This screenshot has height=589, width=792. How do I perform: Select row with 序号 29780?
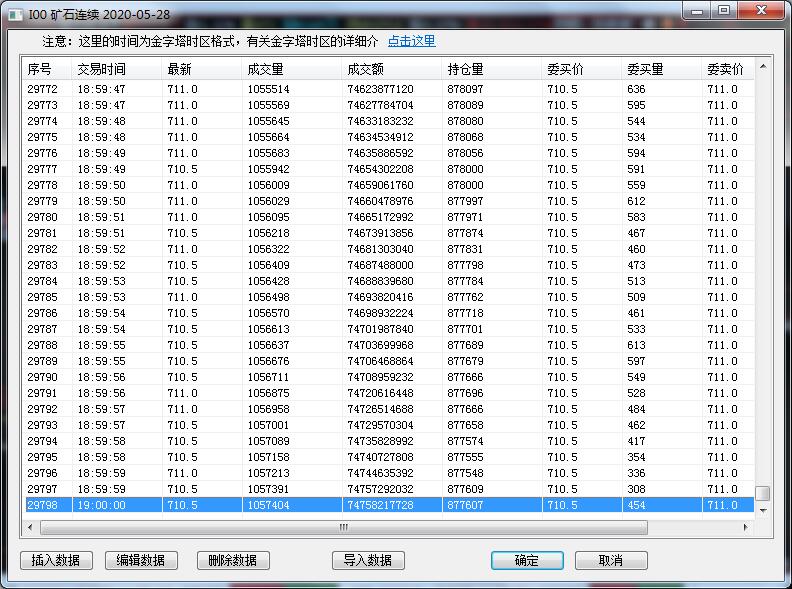pos(389,217)
